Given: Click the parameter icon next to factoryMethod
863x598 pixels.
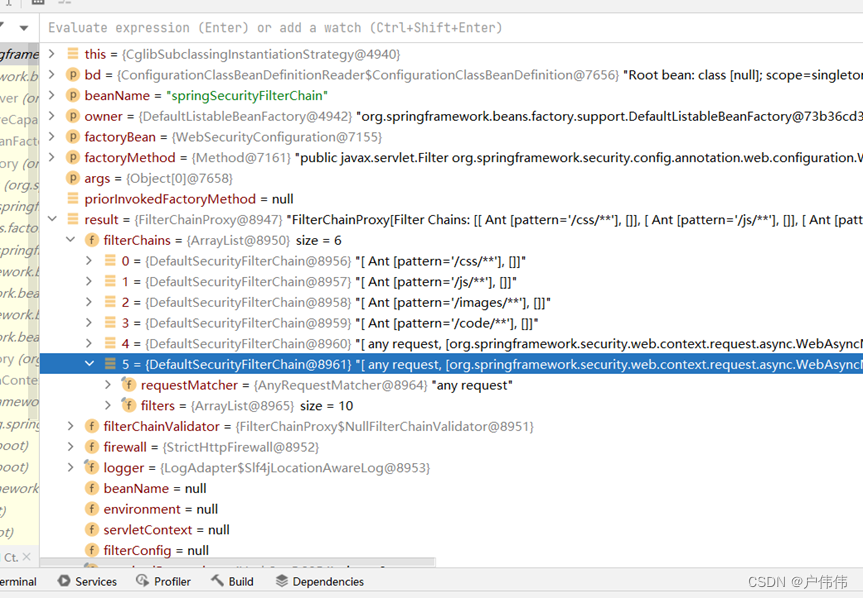Looking at the screenshot, I should [73, 157].
